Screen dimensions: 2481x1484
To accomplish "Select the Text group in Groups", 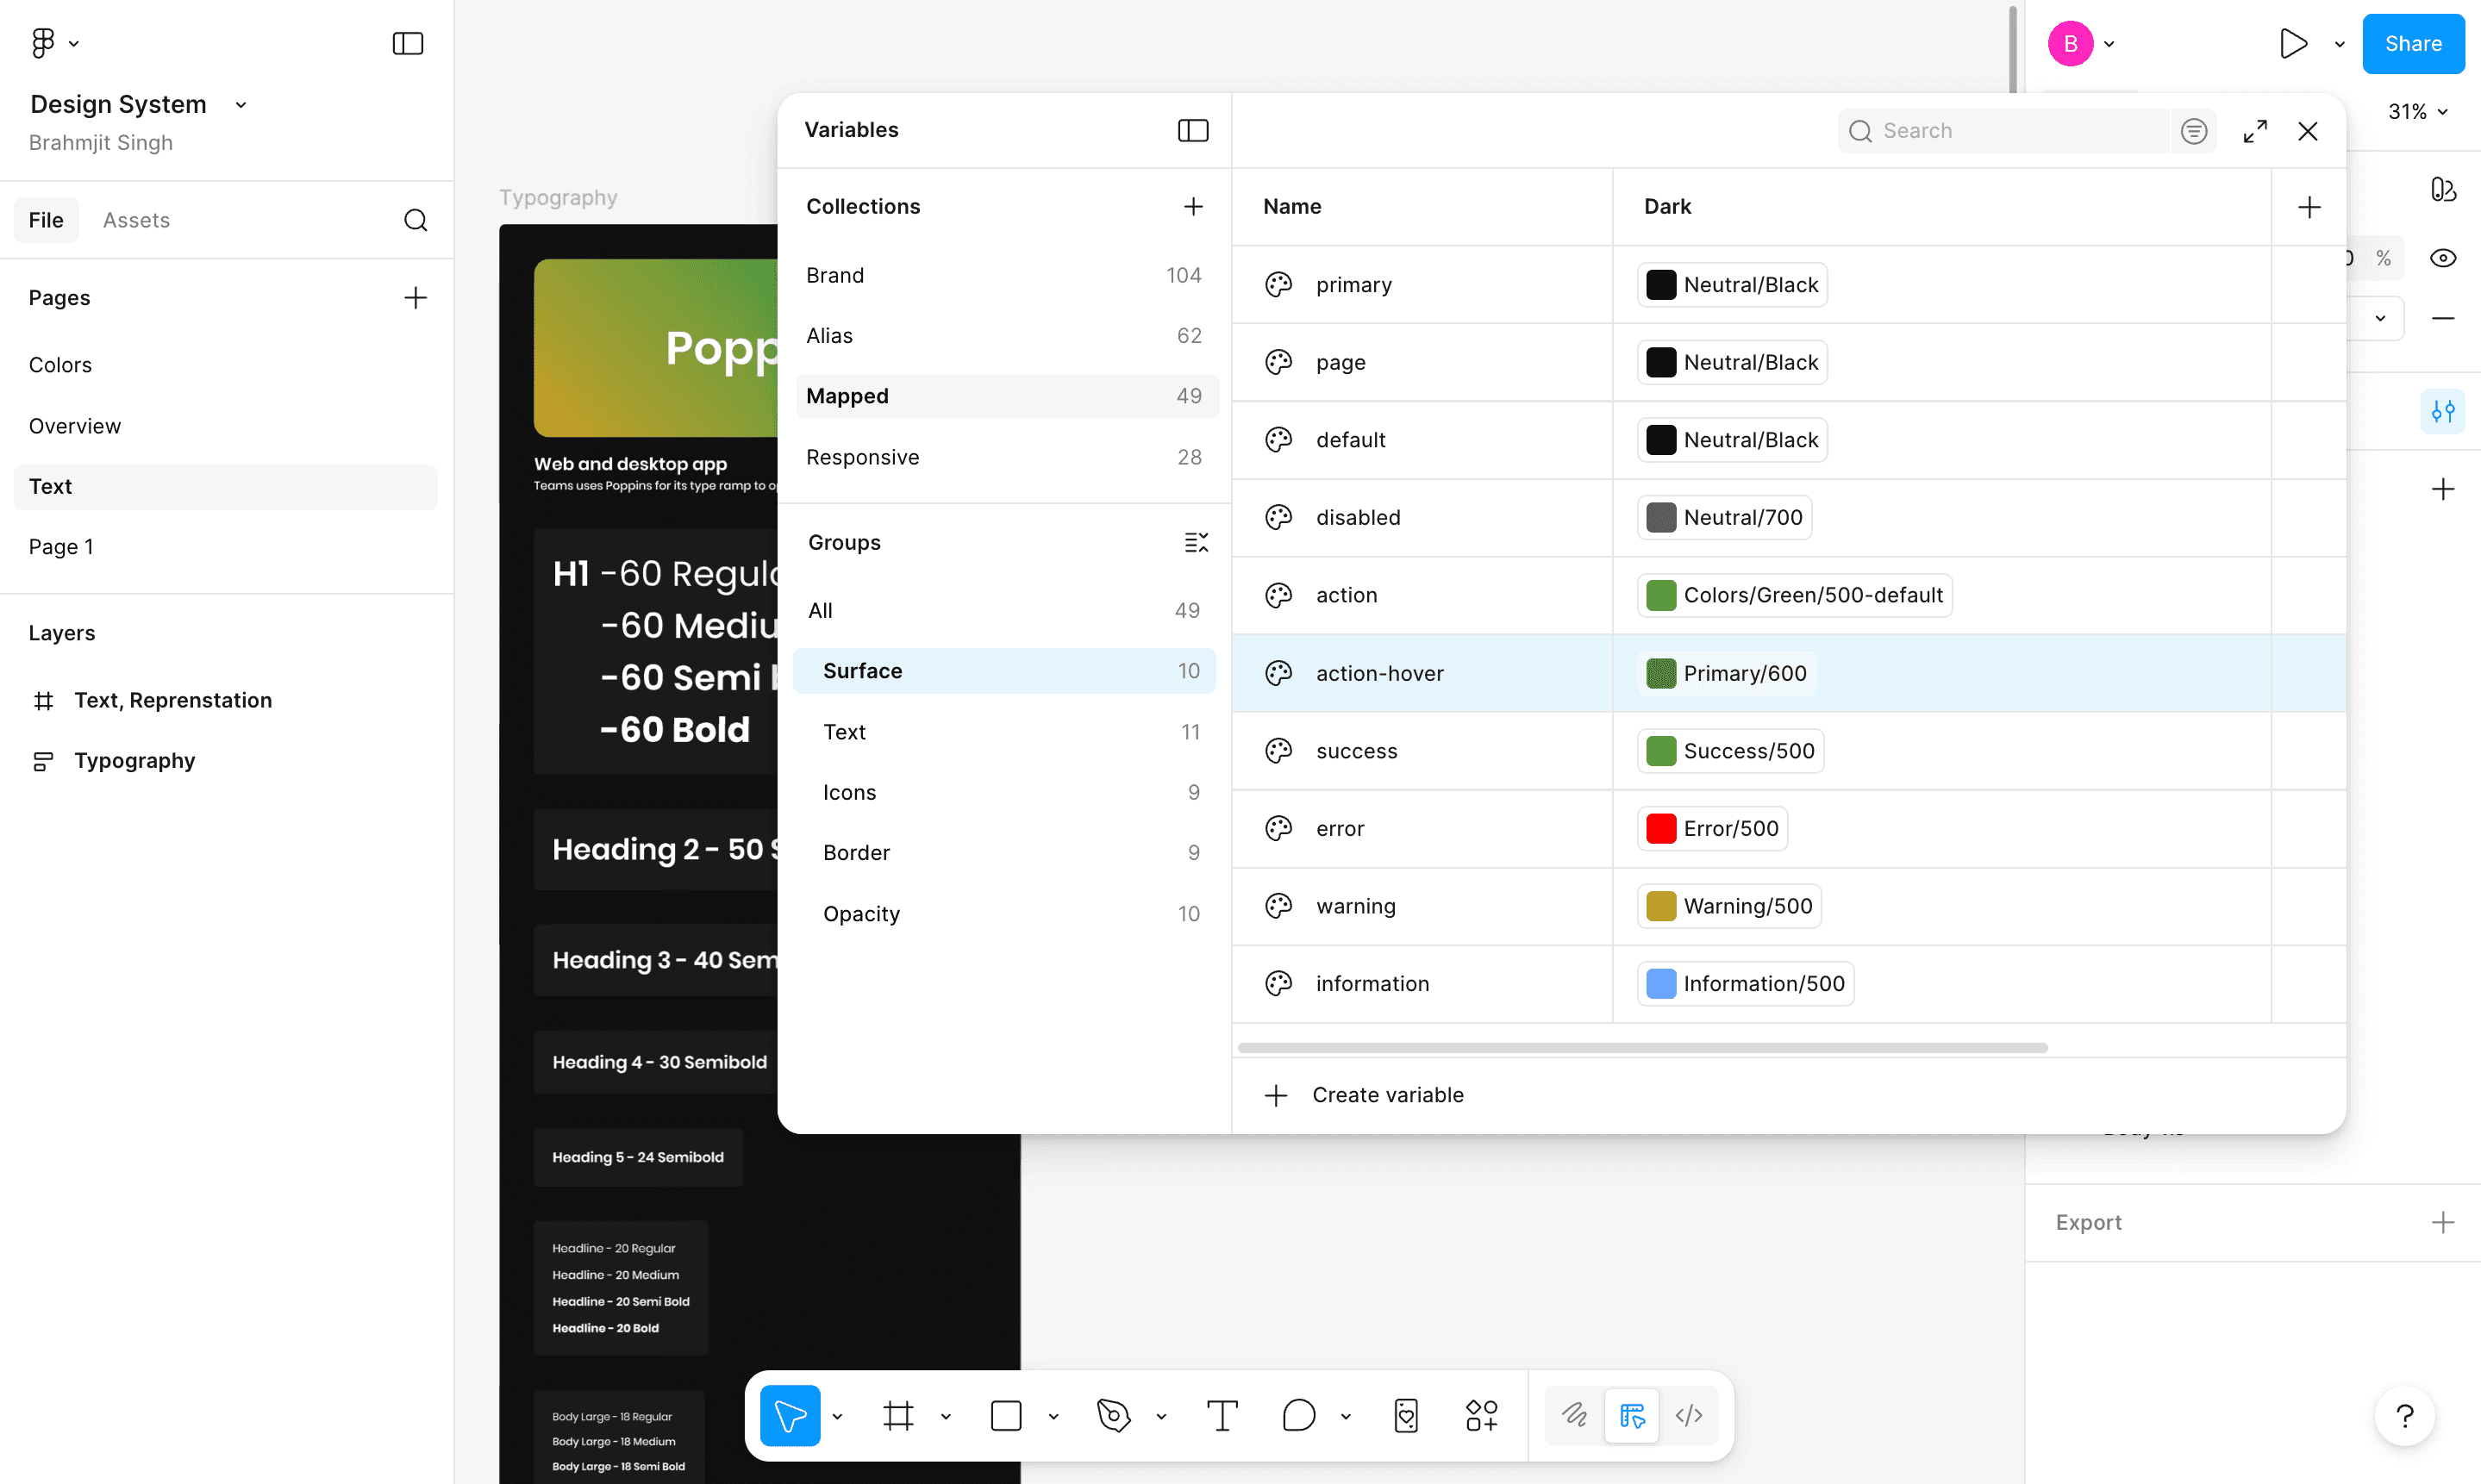I will (844, 732).
